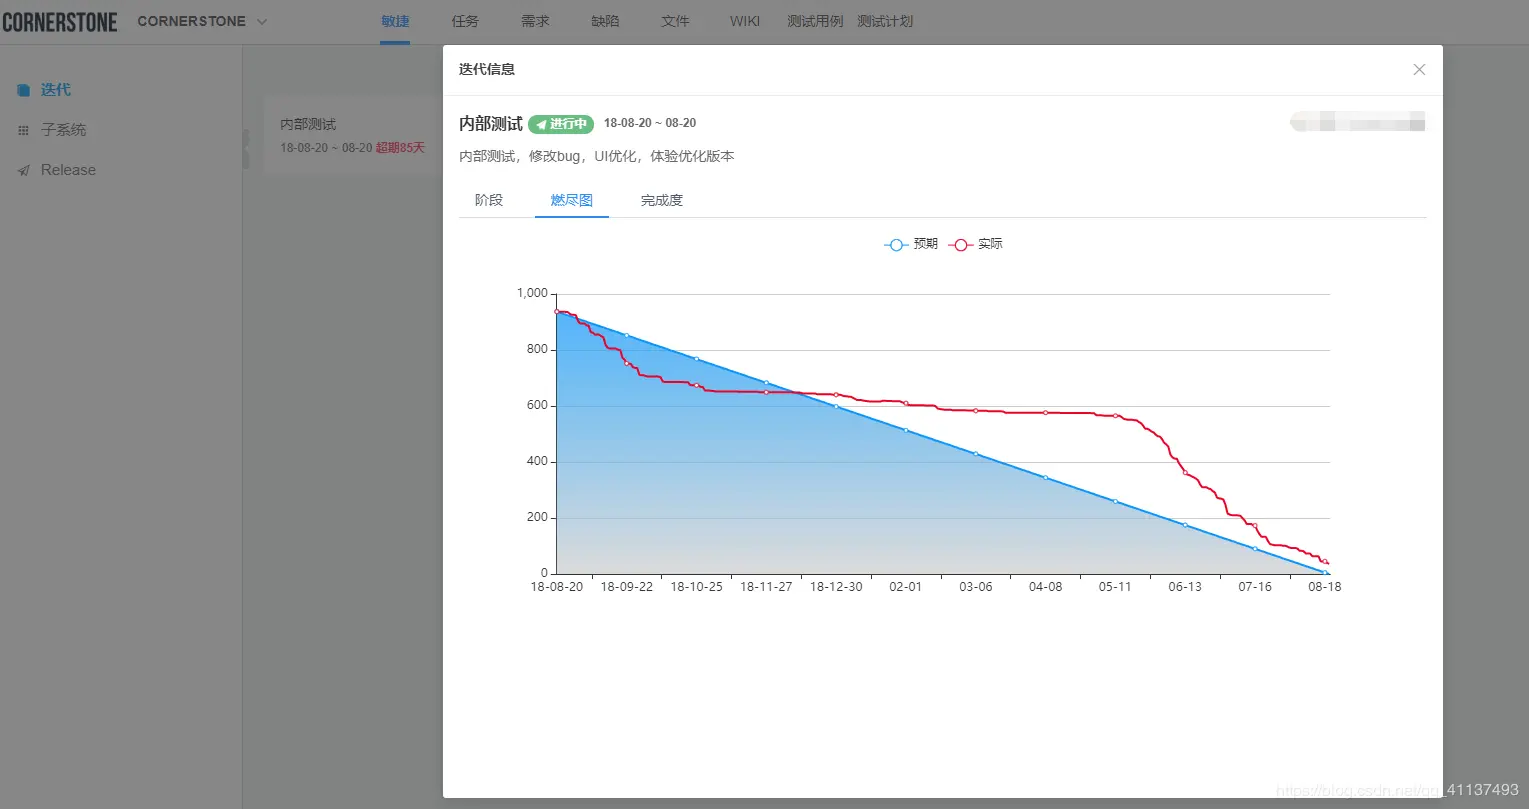
Task: Open the 文件 top menu
Action: click(x=675, y=21)
